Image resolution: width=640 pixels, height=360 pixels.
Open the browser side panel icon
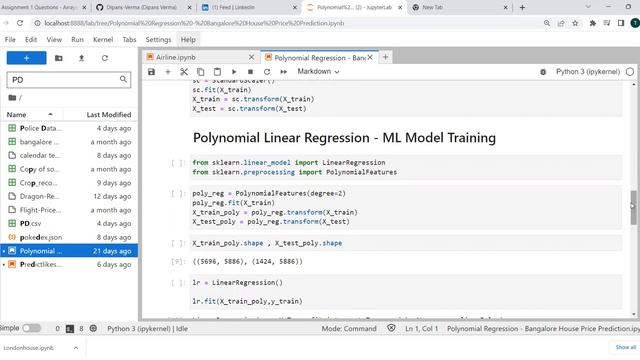pos(621,23)
